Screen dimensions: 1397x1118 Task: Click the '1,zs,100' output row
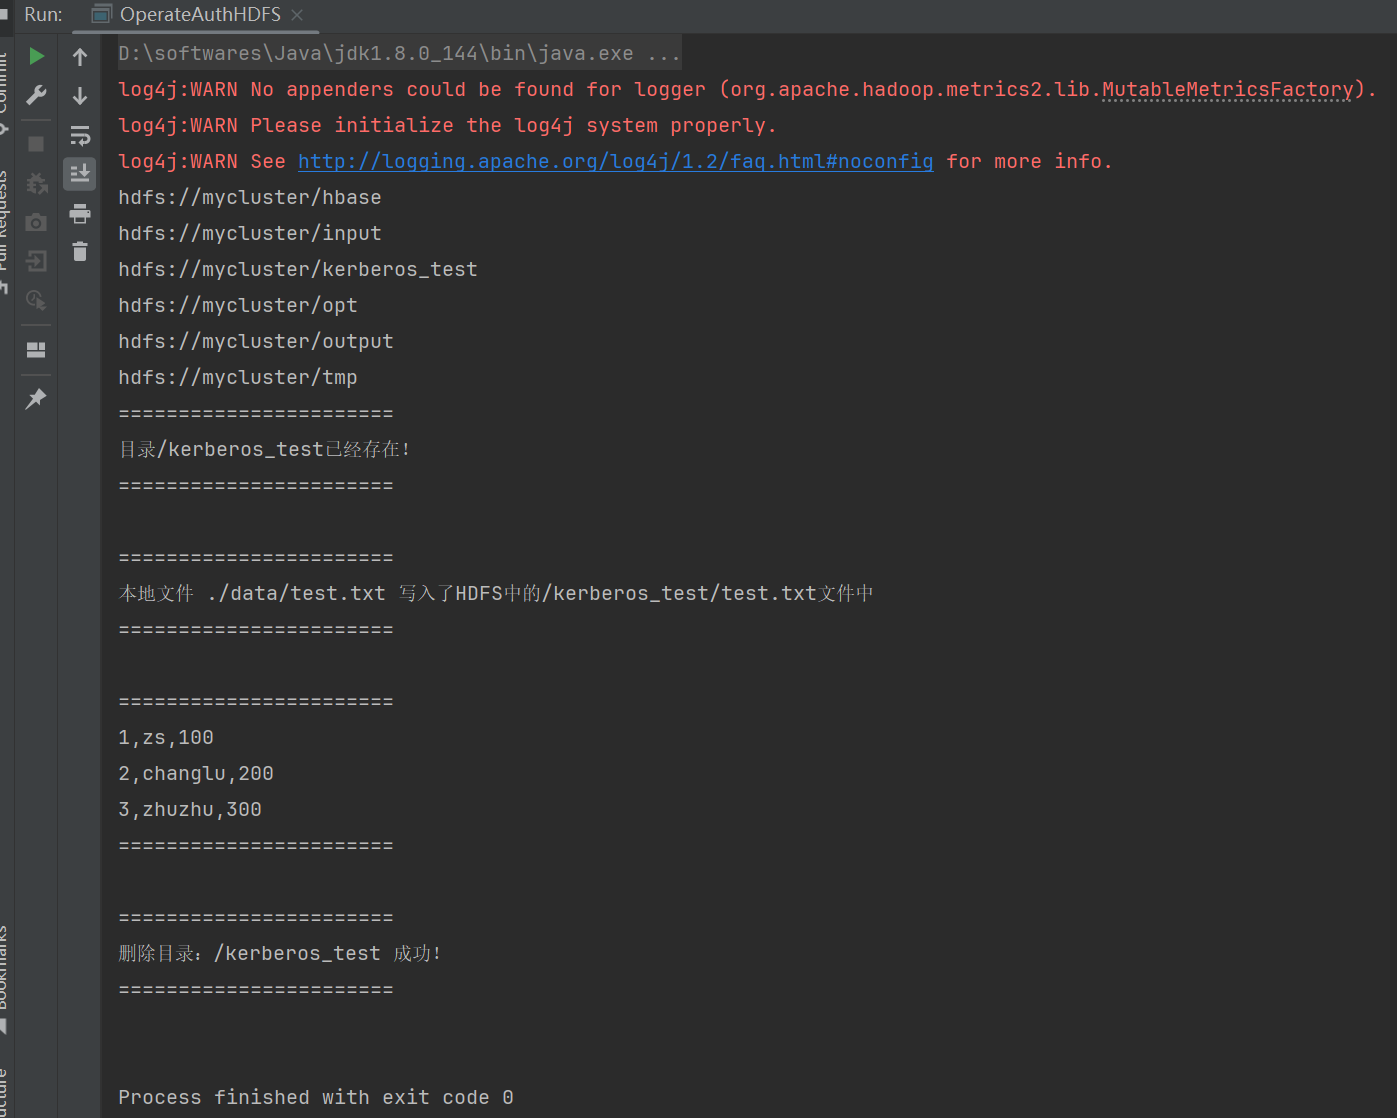tap(166, 737)
